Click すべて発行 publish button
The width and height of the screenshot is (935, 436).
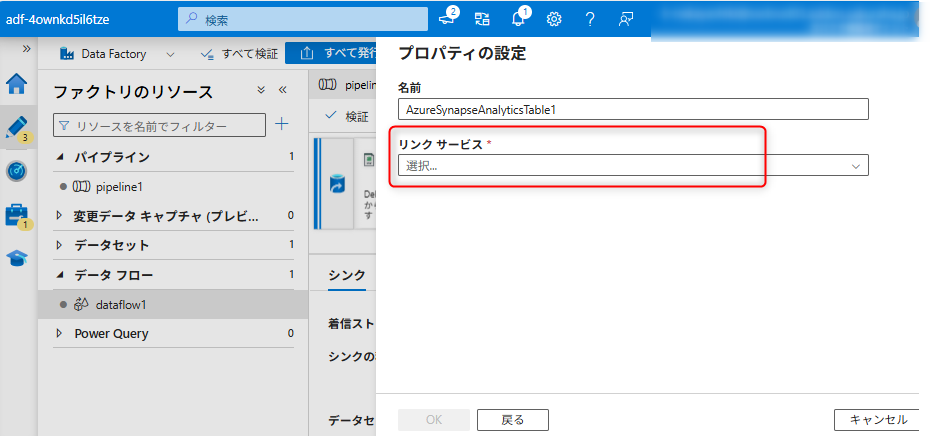click(331, 54)
